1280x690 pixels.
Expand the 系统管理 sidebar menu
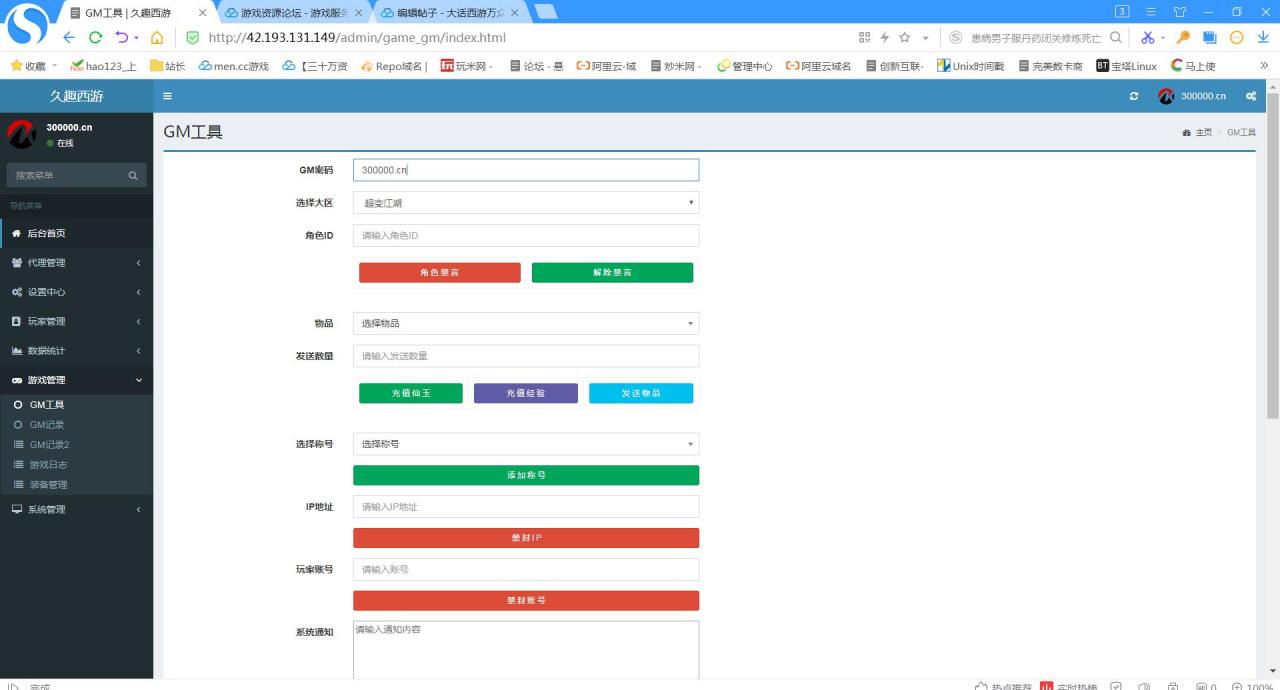pyautogui.click(x=76, y=510)
